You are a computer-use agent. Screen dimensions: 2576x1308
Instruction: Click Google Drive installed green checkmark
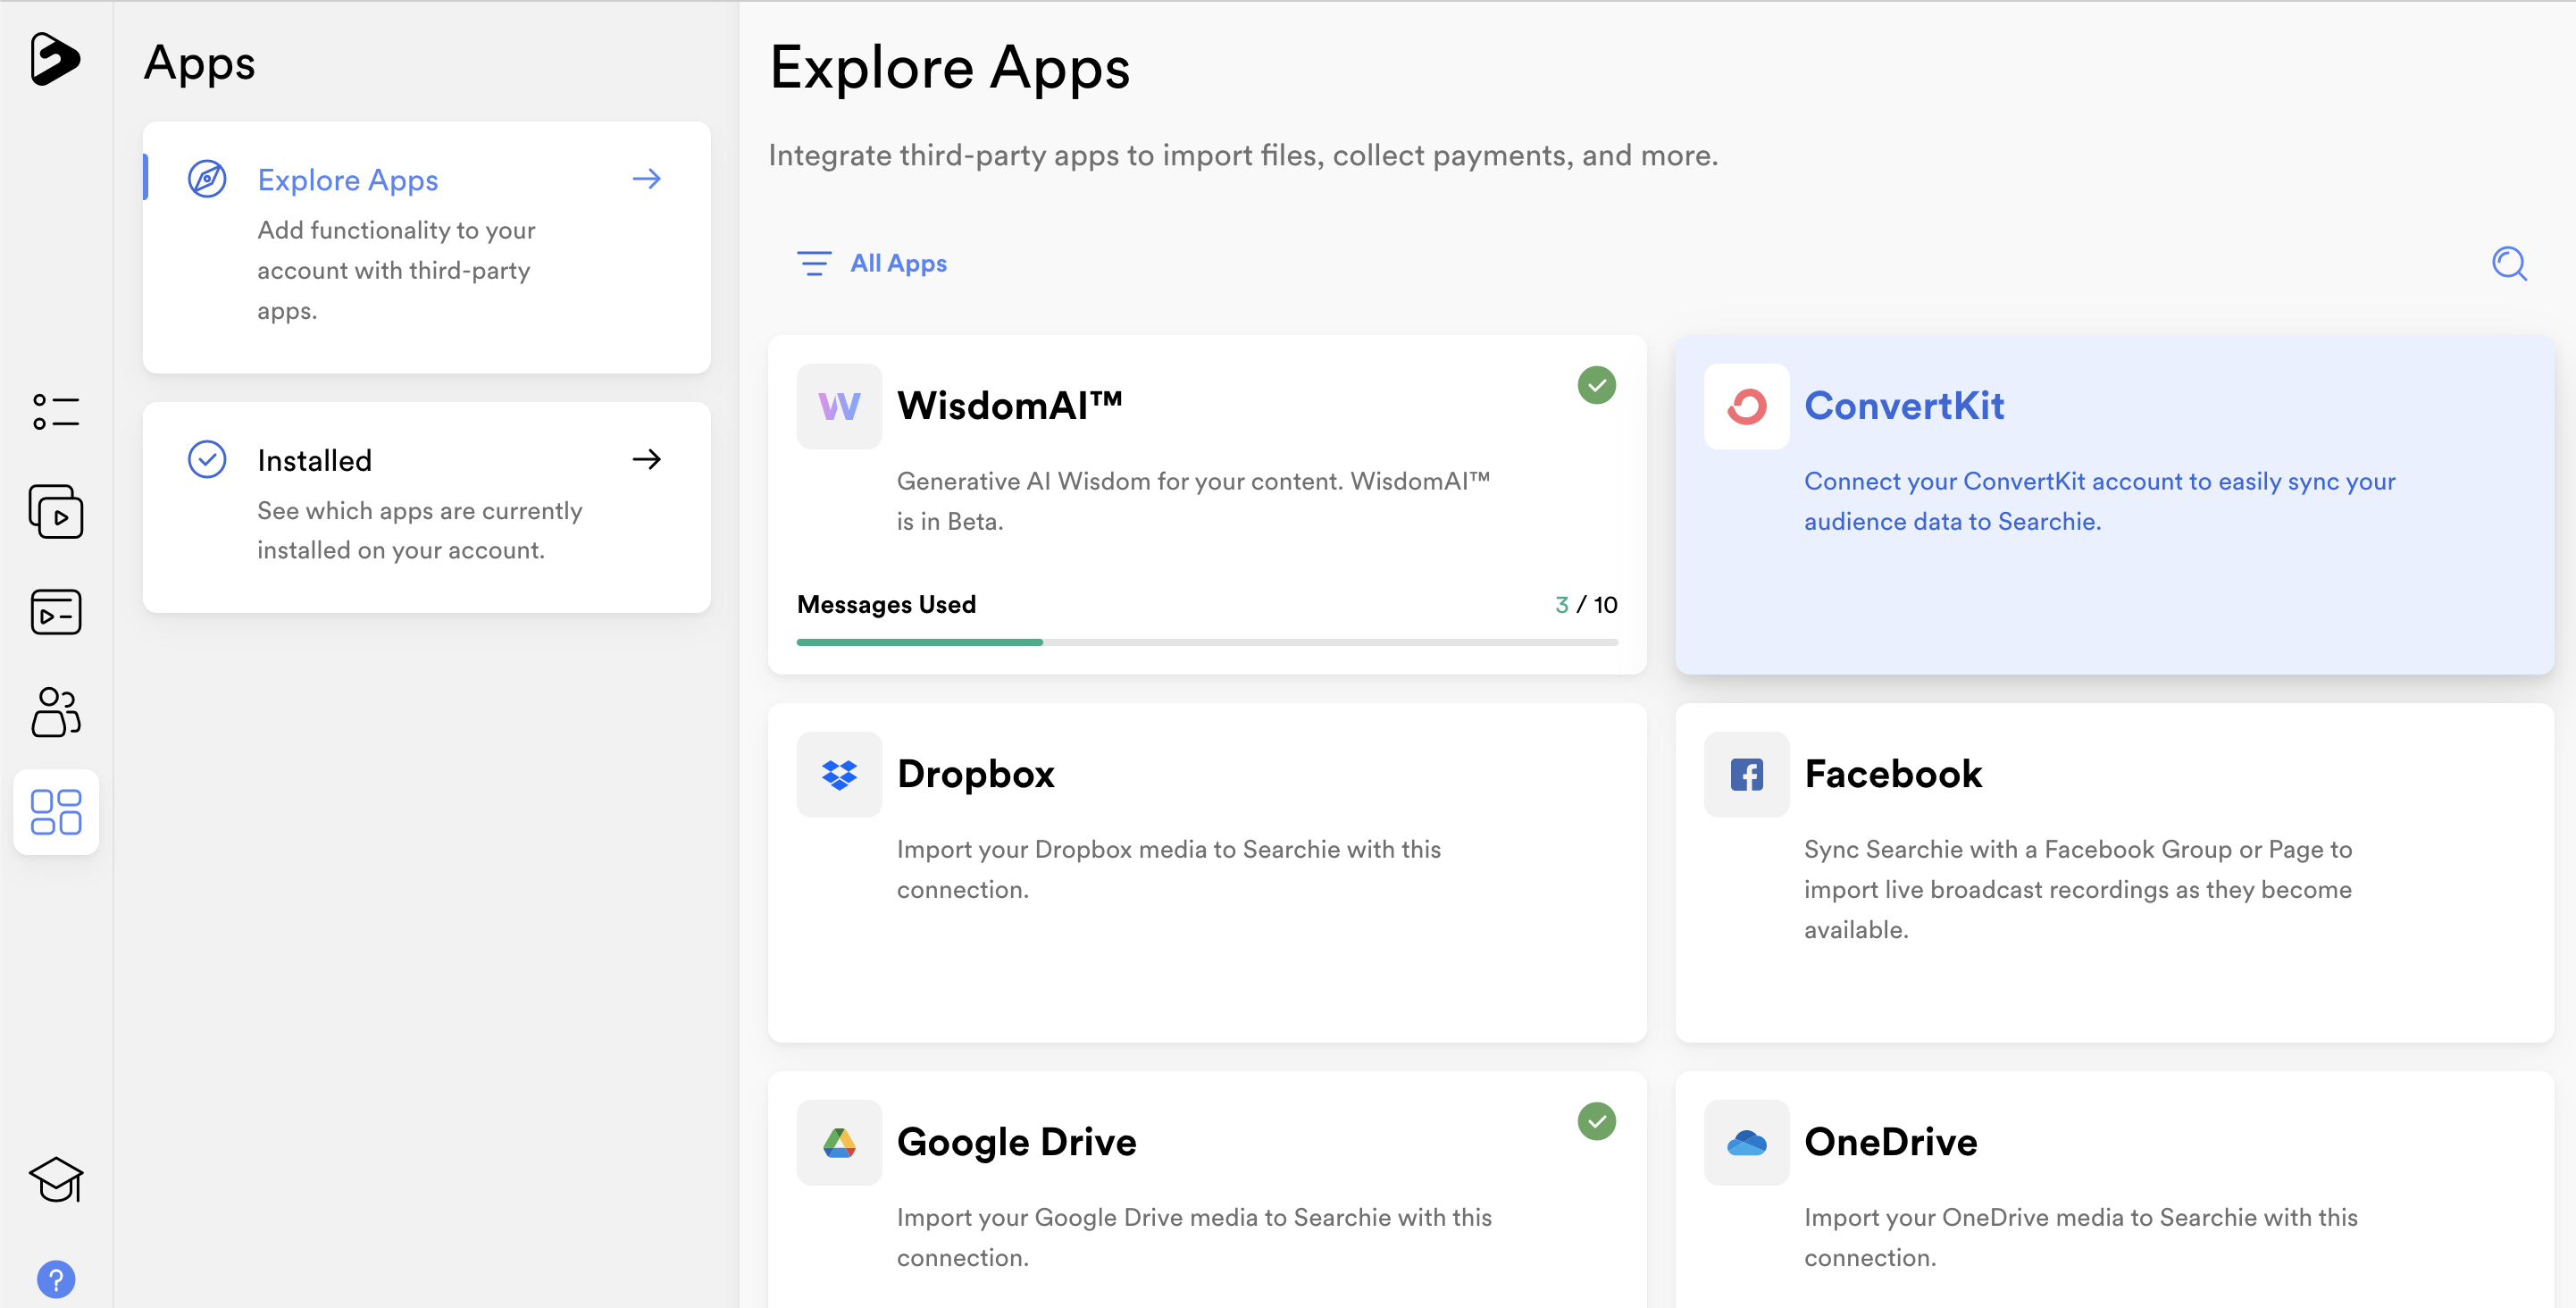(1597, 1121)
